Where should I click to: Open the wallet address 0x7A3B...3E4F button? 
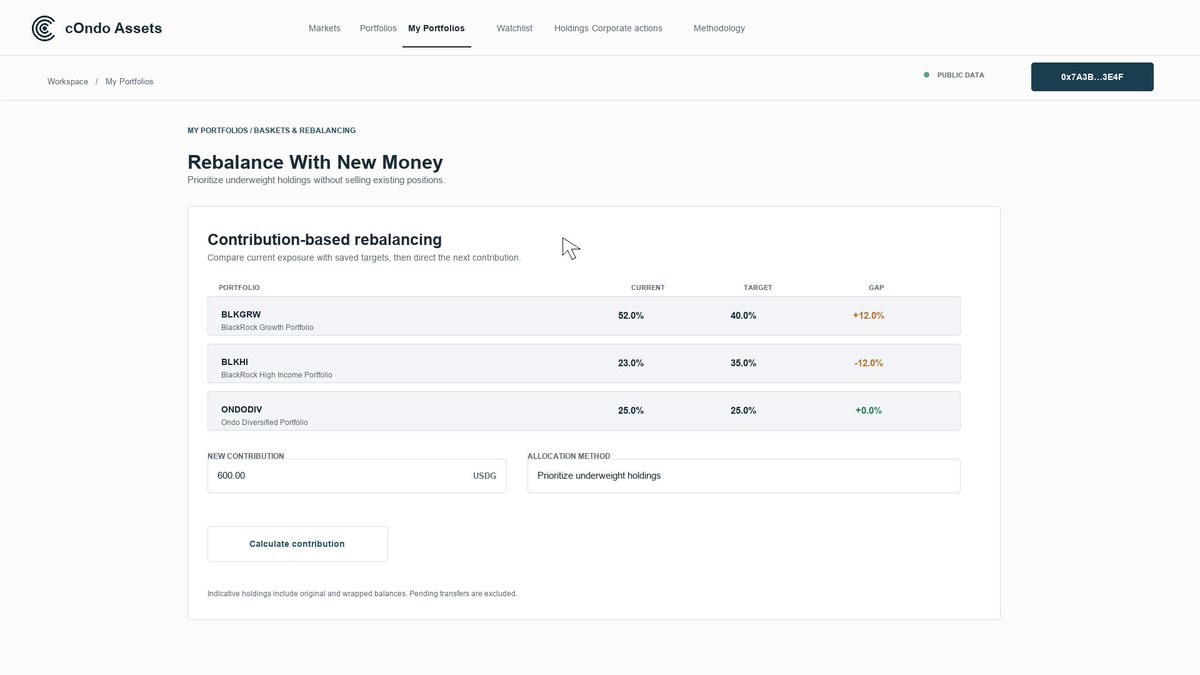[x=1092, y=77]
